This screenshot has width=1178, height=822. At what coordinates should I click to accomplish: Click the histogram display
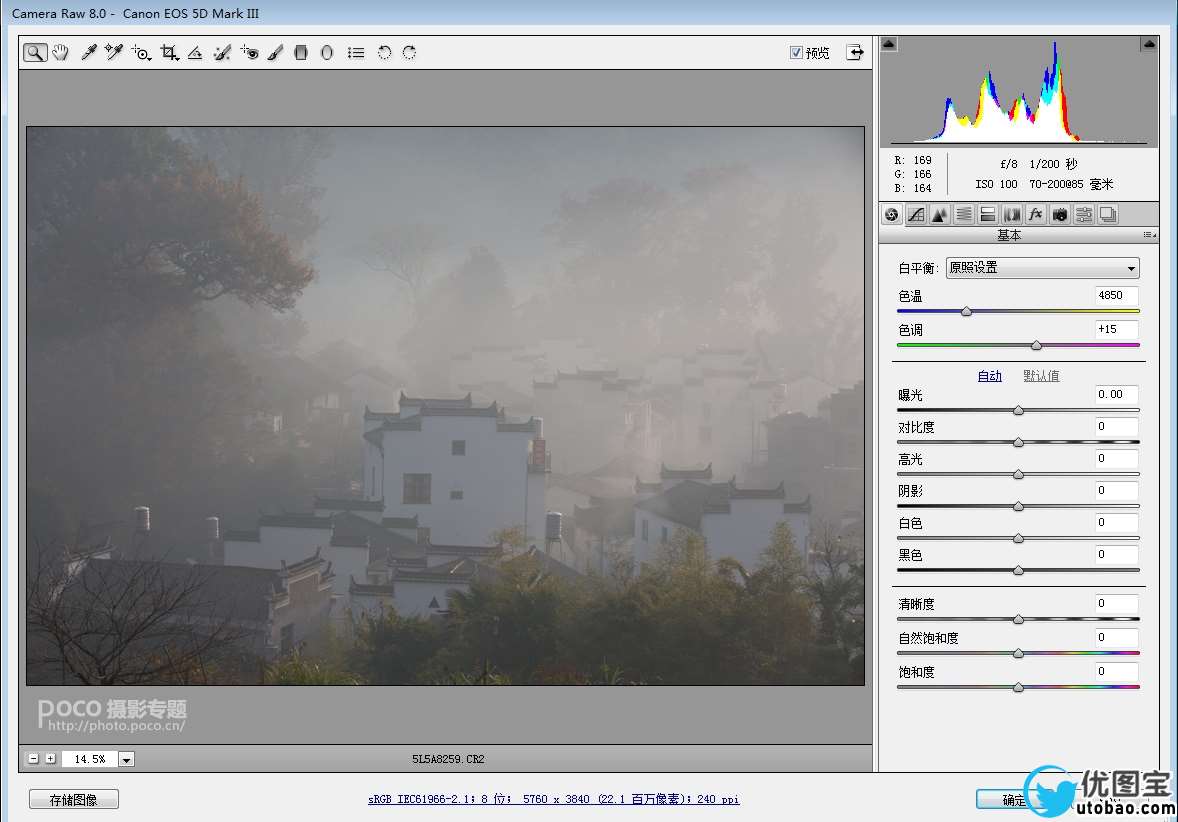pos(1019,91)
